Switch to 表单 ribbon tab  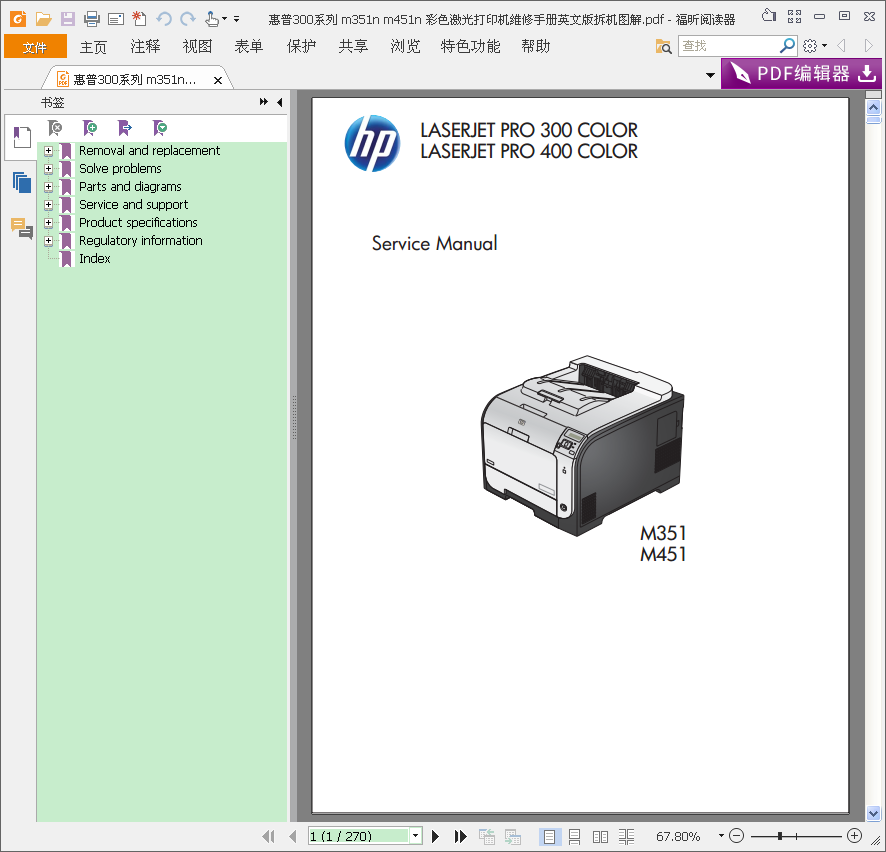[249, 47]
